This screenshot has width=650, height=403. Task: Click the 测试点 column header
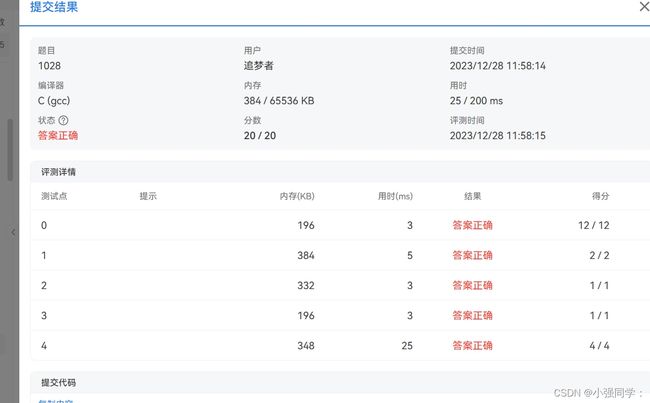(x=54, y=196)
